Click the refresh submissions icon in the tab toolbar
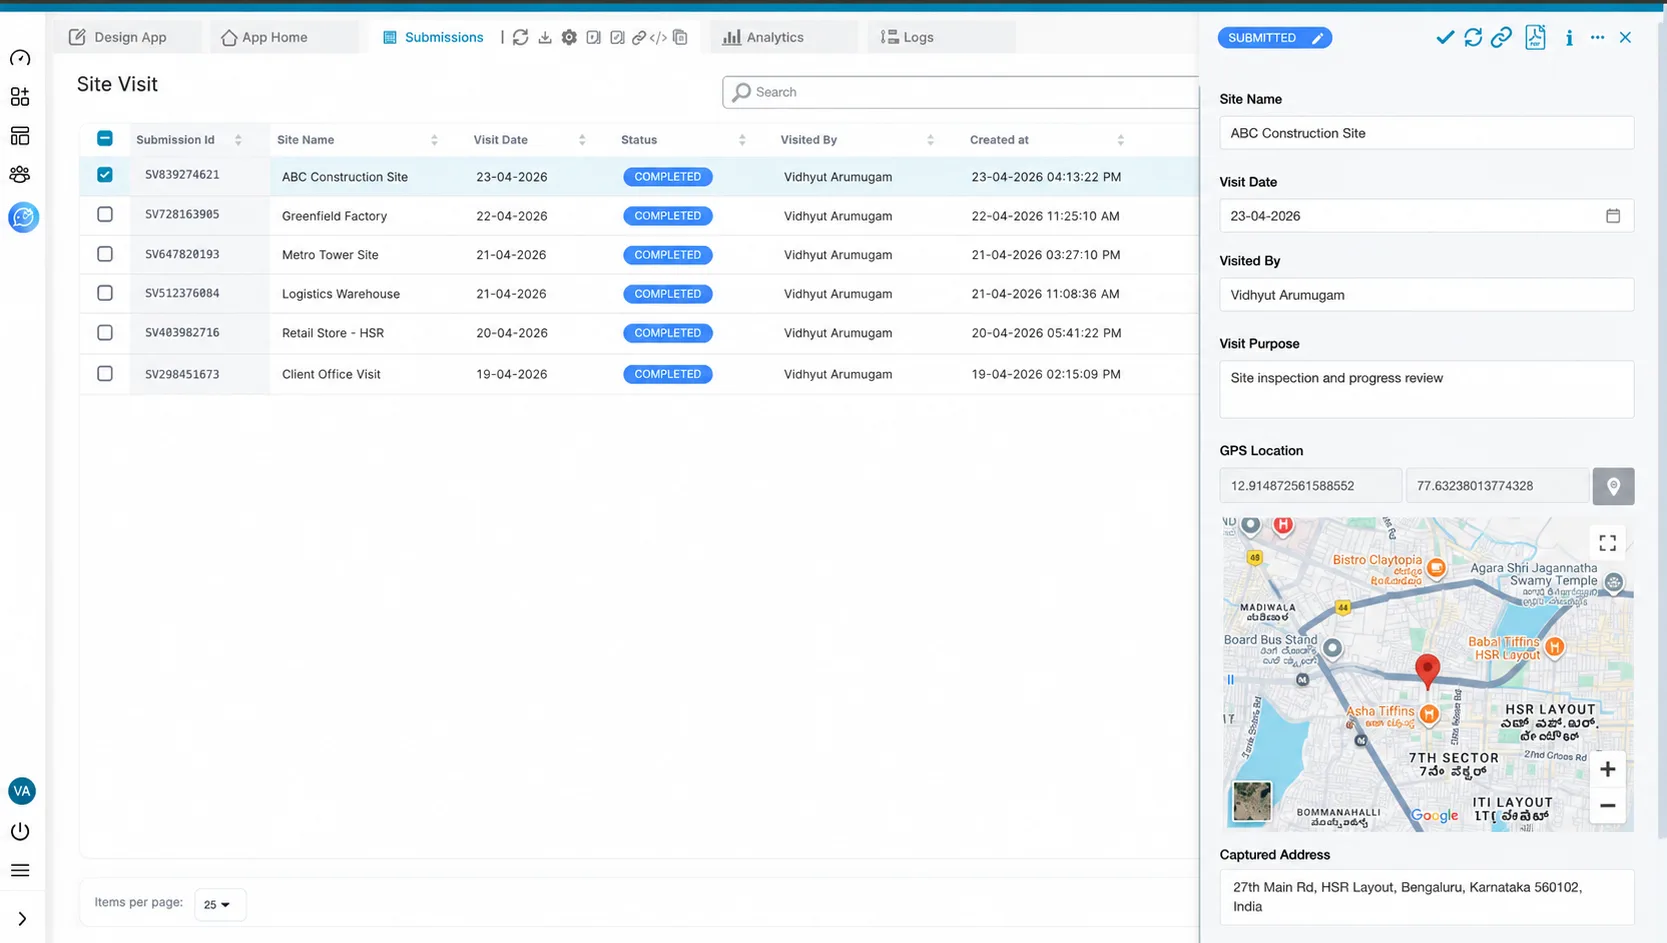 (520, 37)
